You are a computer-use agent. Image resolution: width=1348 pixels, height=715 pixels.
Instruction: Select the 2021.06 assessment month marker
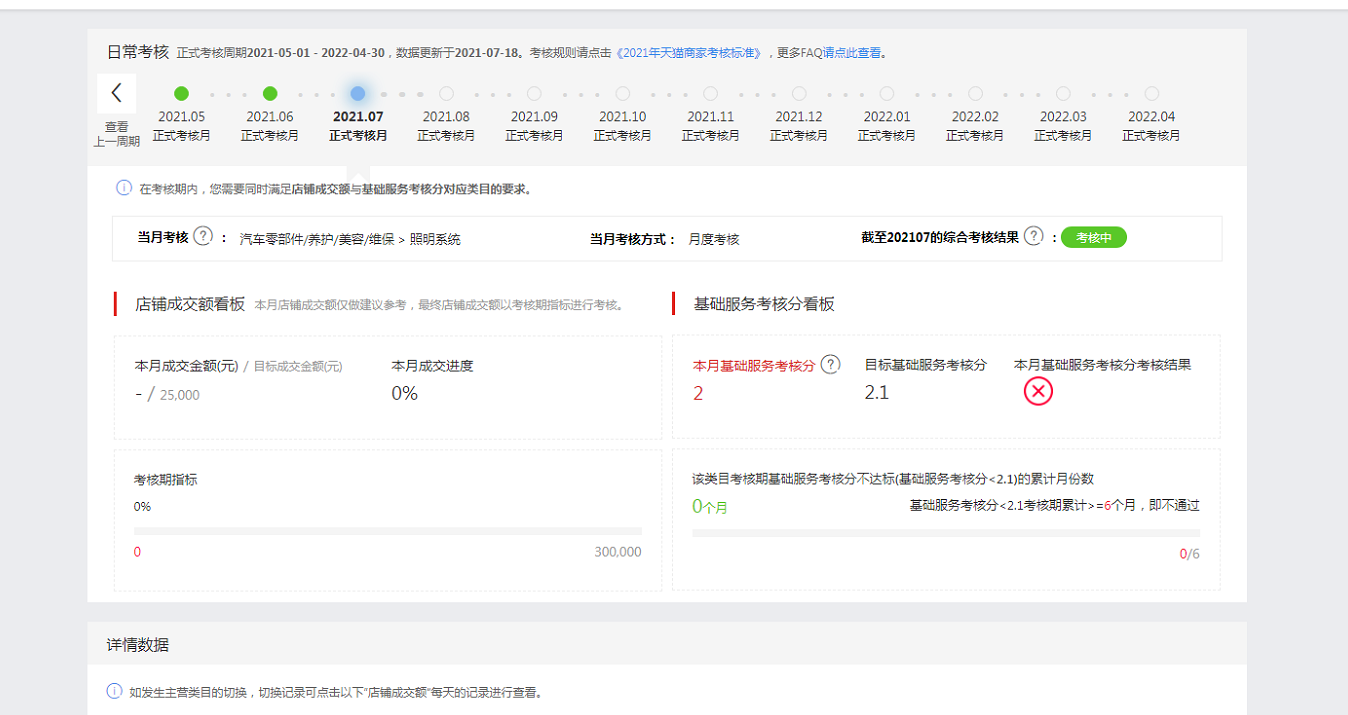point(270,94)
